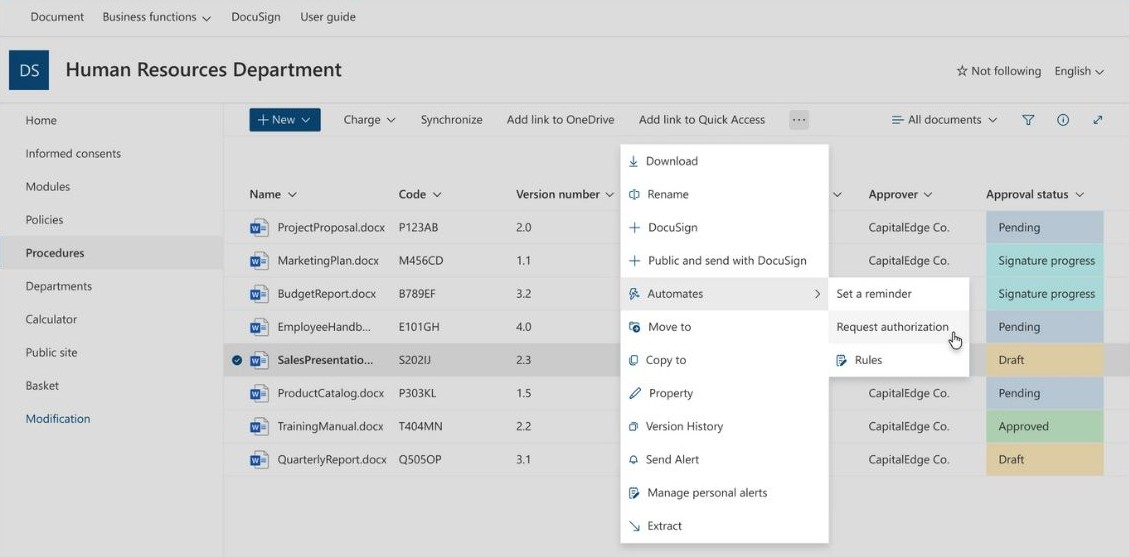Click the star icon Not following

[962, 71]
